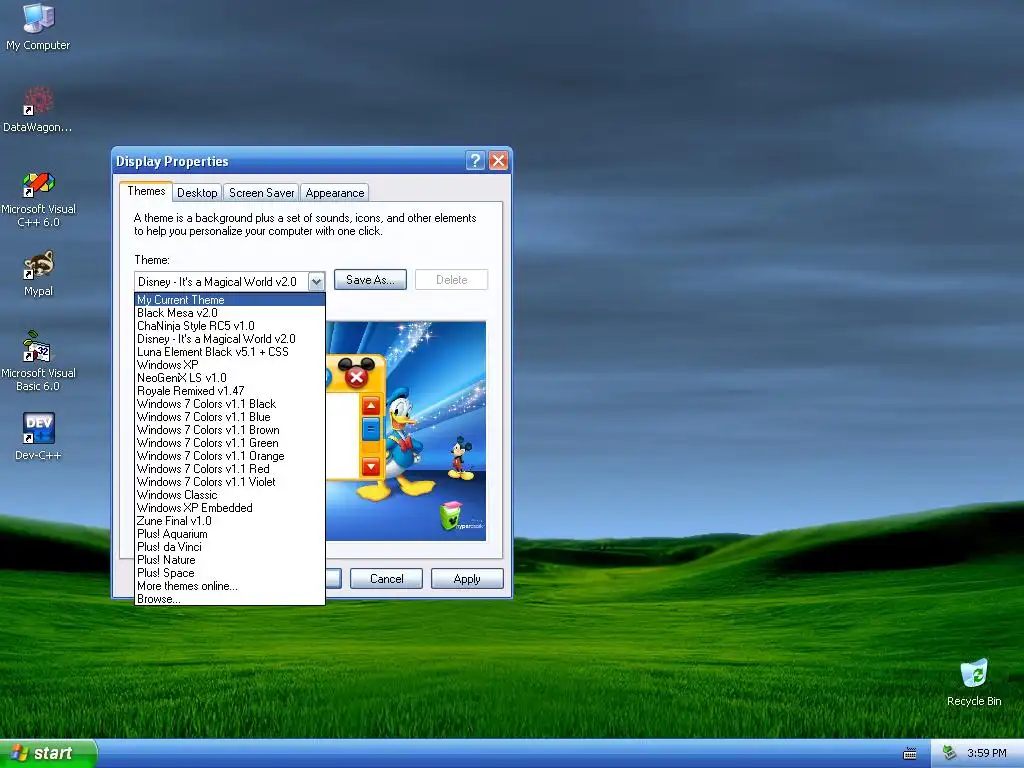1024x768 pixels.
Task: Switch to the Screen Saver tab
Action: point(261,193)
